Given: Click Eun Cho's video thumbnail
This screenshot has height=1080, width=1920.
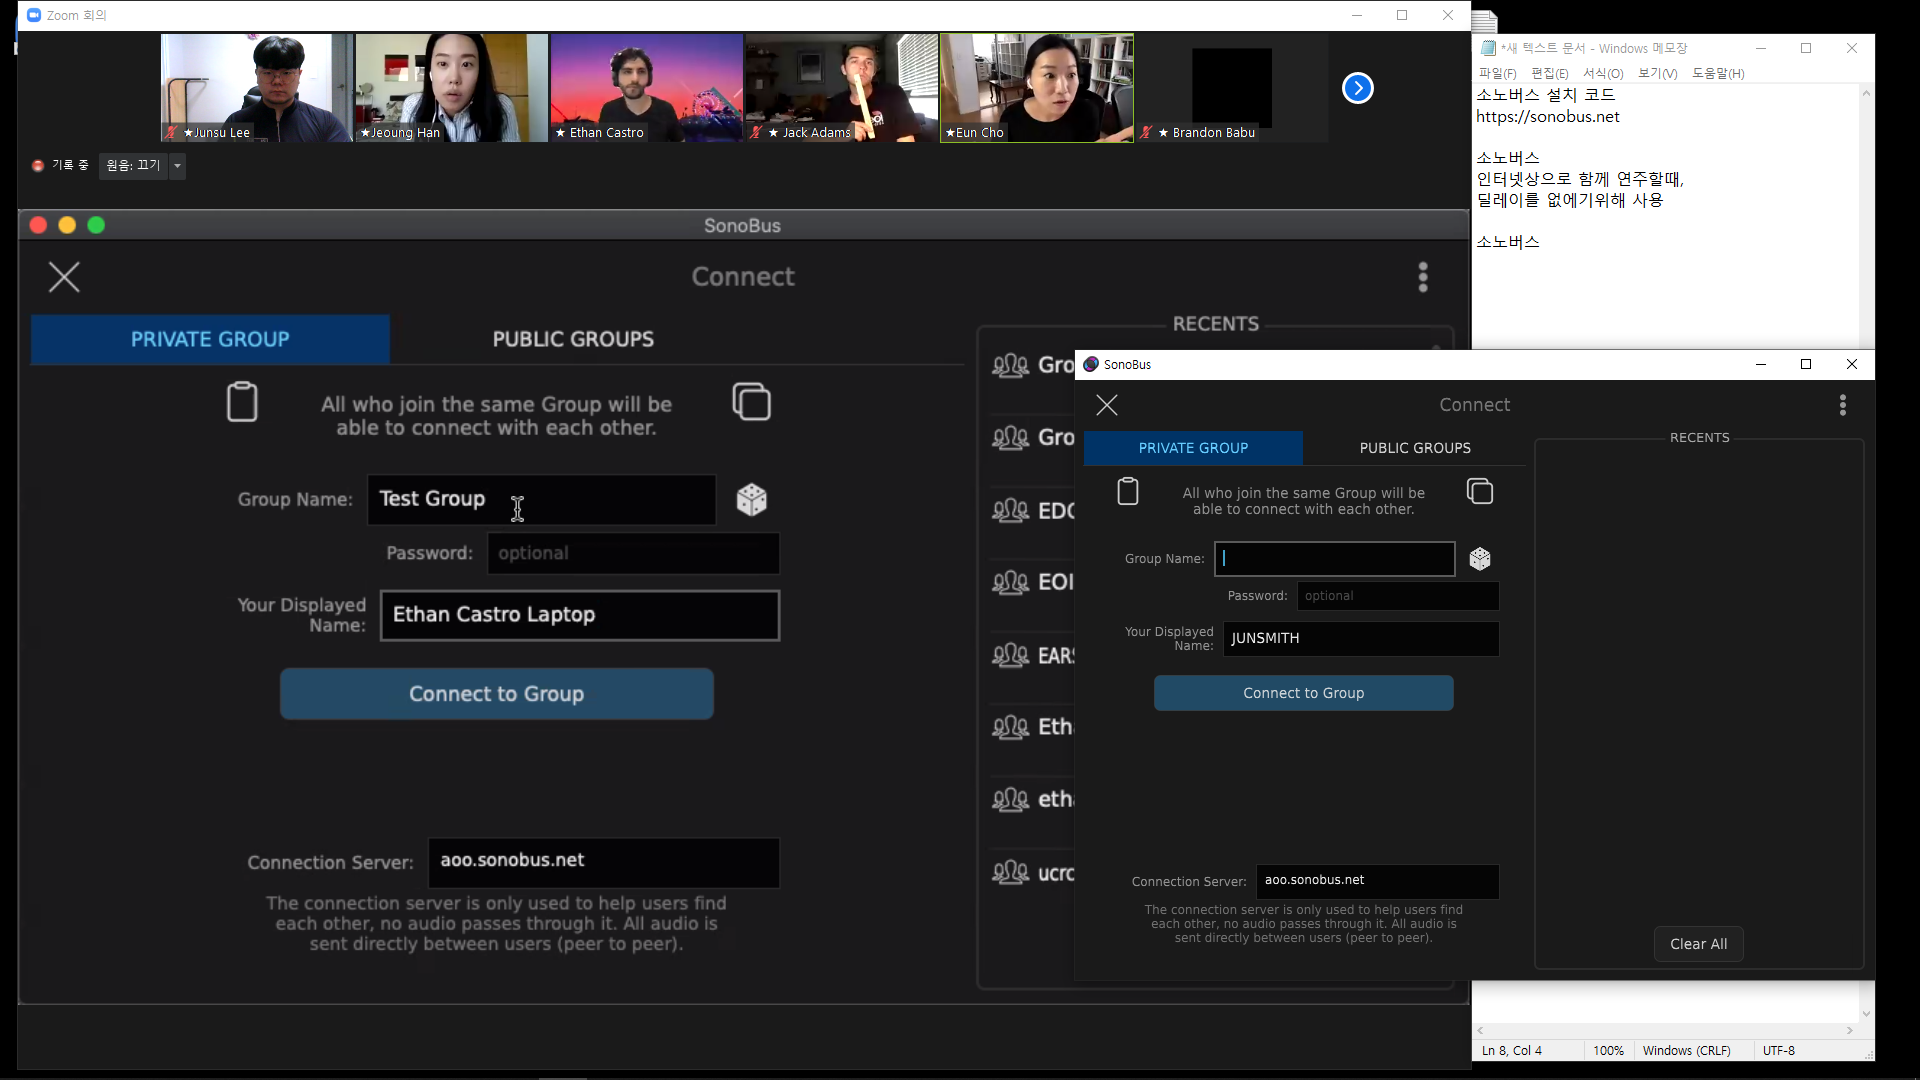Looking at the screenshot, I should point(1036,88).
